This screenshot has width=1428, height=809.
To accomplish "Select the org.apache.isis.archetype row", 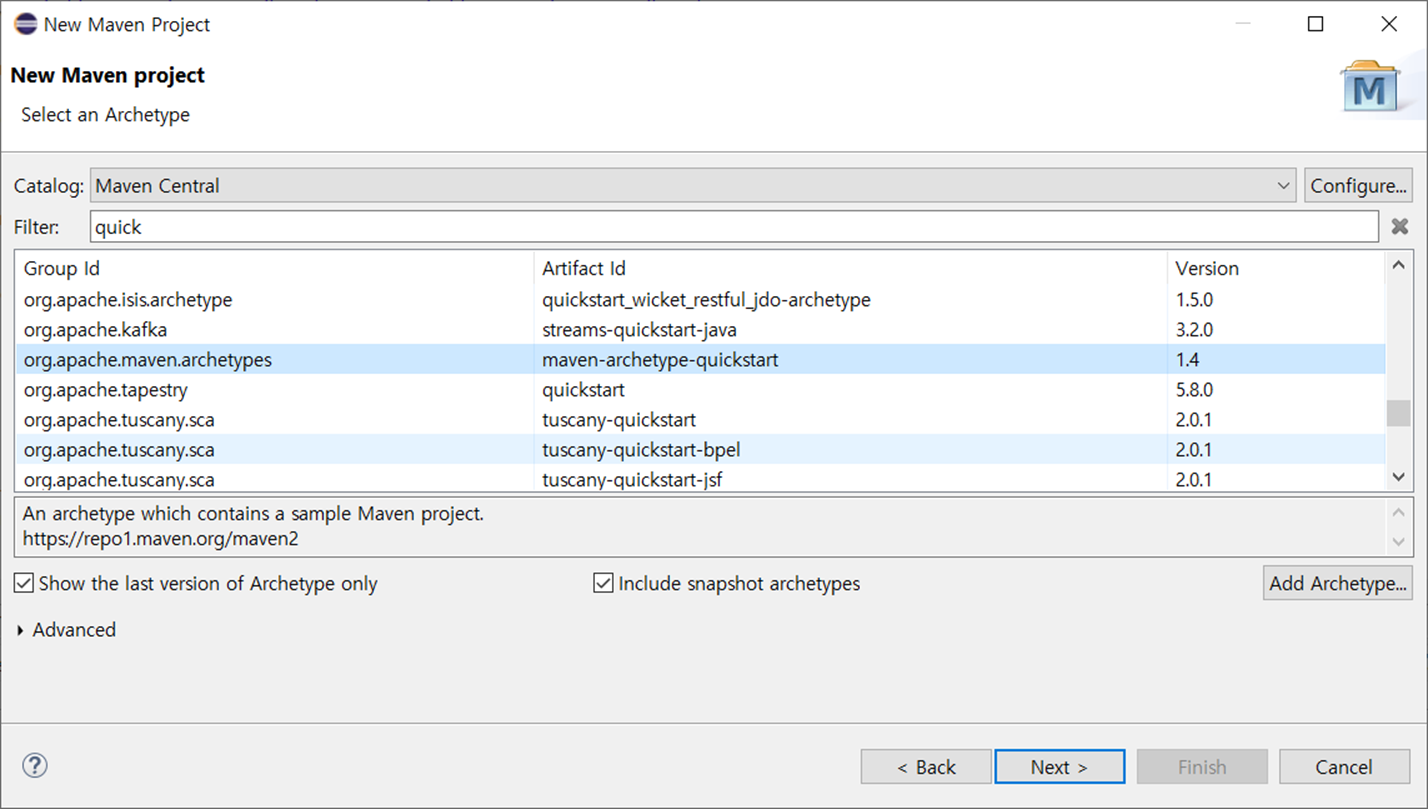I will tap(700, 299).
